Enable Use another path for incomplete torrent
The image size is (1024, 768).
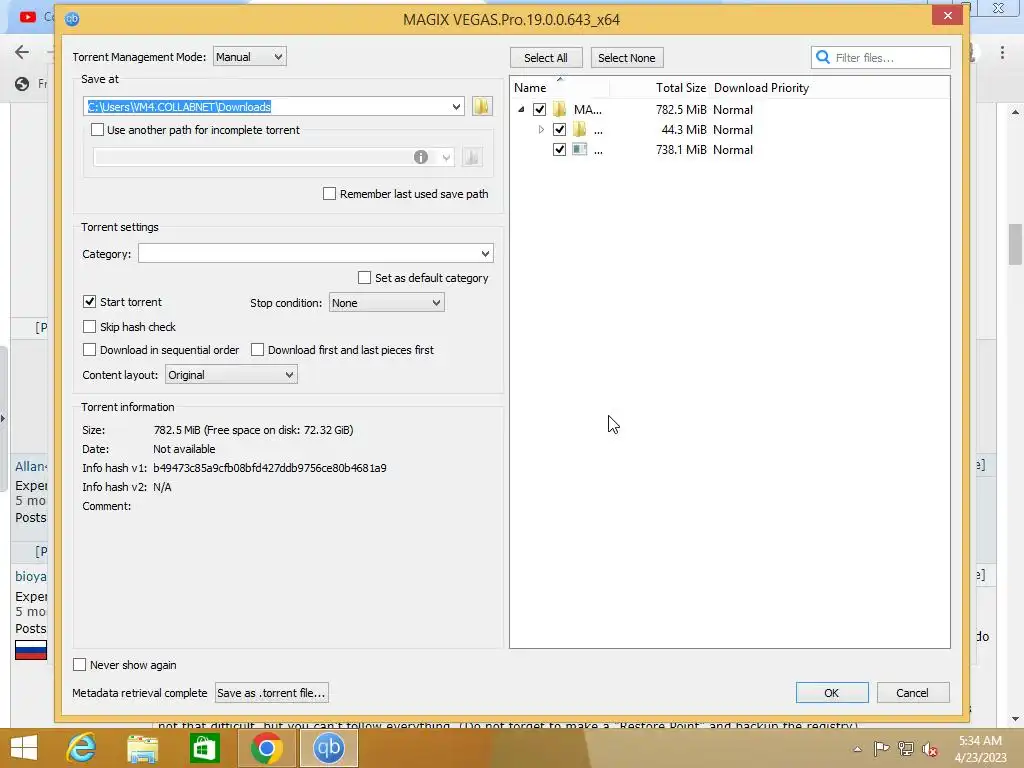click(97, 129)
